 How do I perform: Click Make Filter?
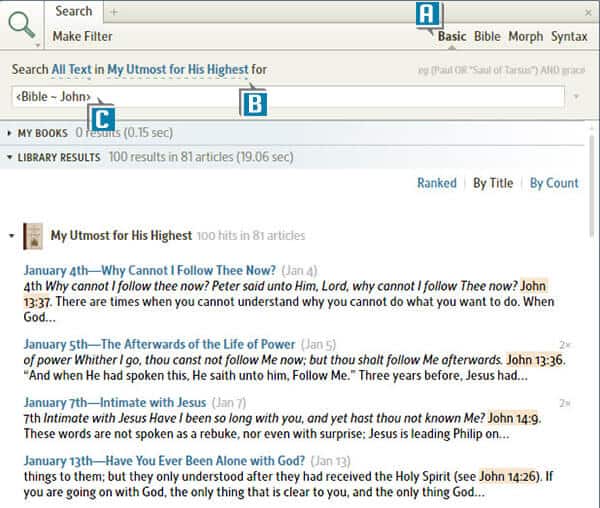point(82,36)
